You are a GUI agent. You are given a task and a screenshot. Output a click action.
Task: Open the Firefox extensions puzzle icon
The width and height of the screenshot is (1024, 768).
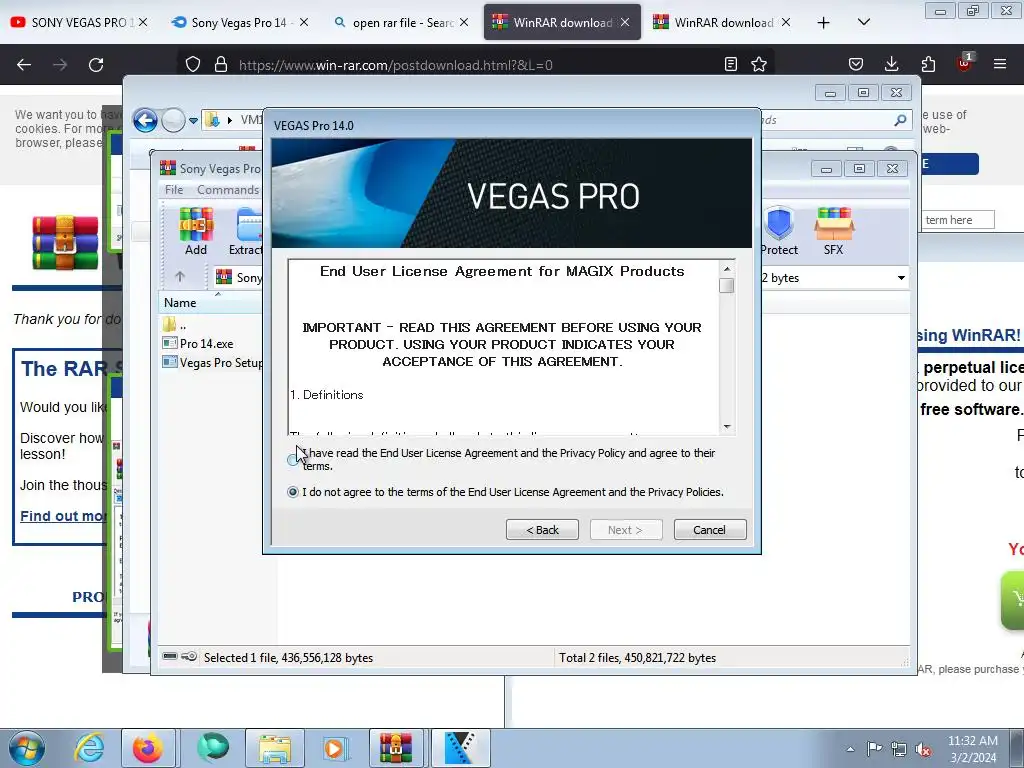tap(928, 64)
